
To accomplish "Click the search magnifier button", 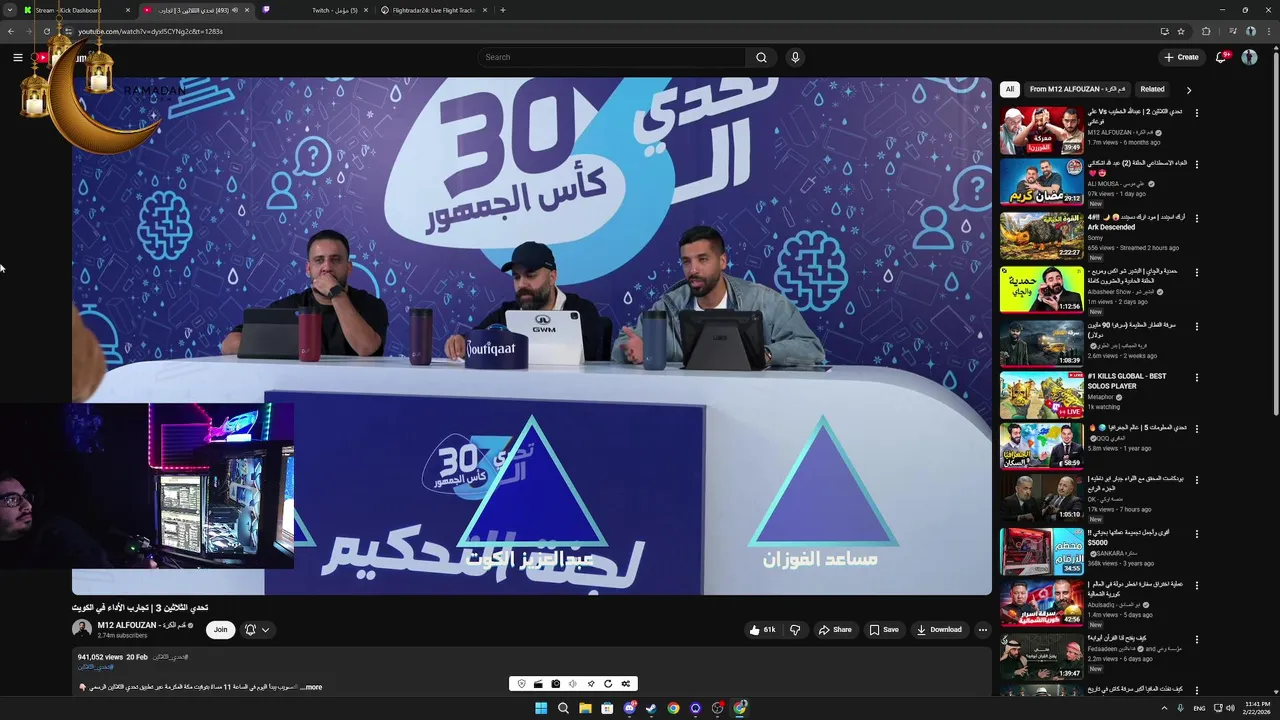I will pos(761,57).
